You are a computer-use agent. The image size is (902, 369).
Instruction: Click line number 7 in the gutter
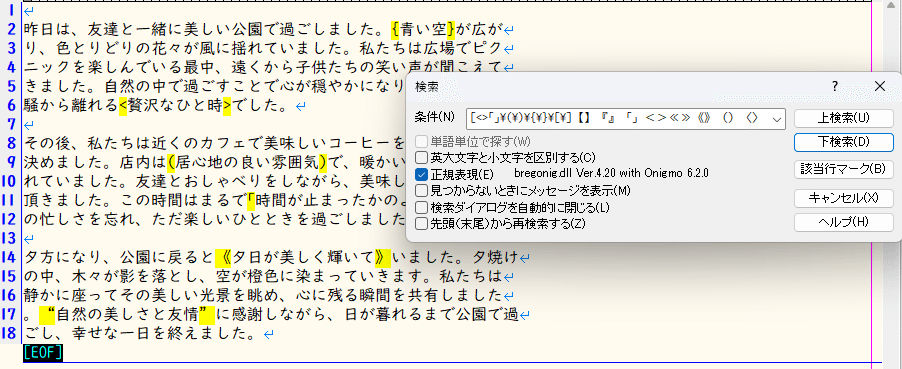pyautogui.click(x=11, y=124)
